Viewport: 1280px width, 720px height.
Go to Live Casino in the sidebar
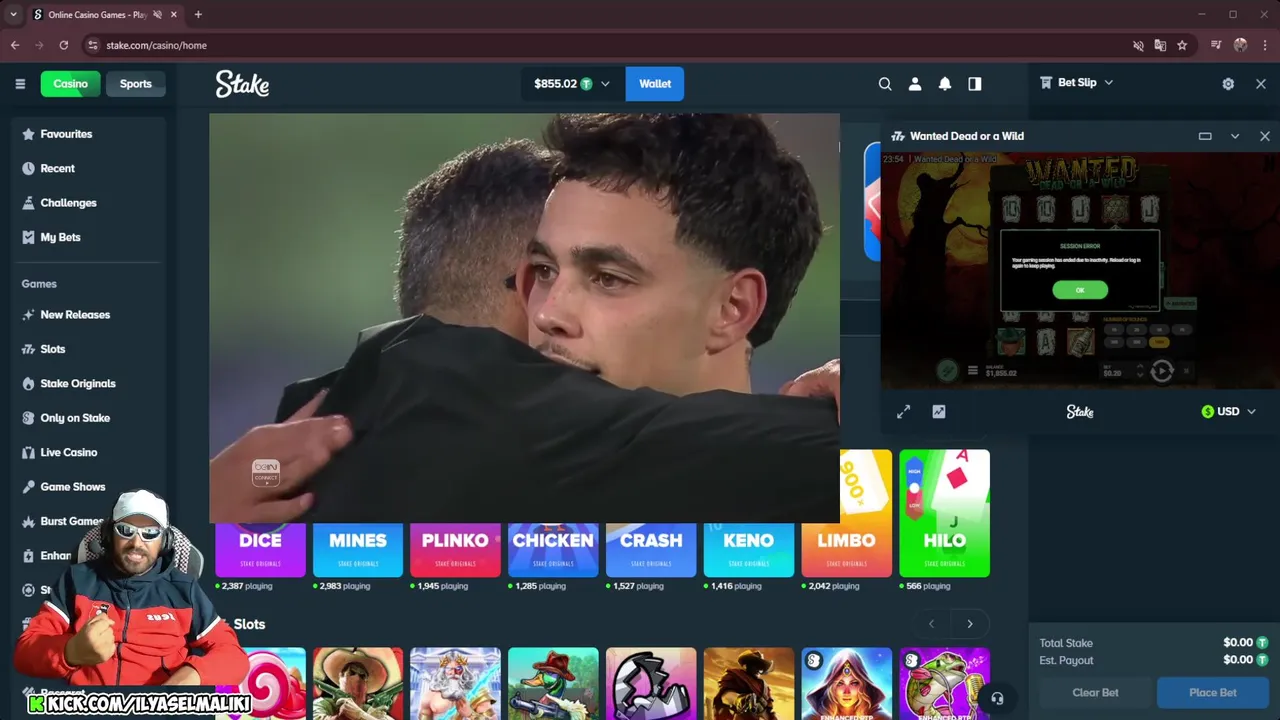tap(69, 453)
